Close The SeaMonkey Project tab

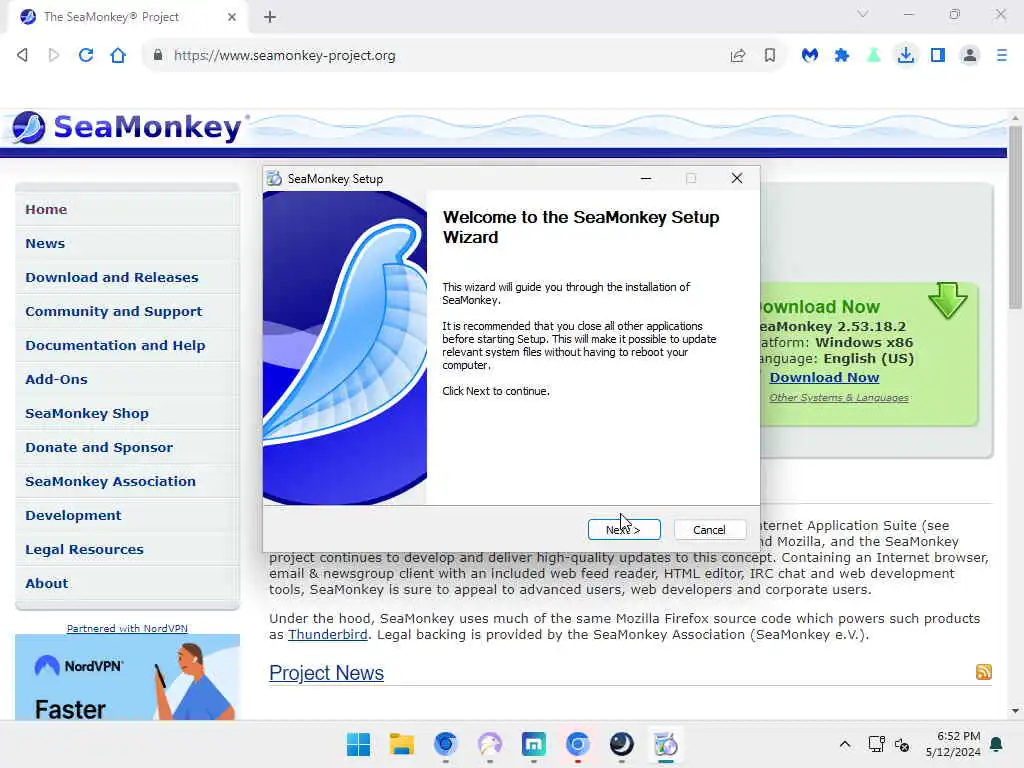click(x=232, y=17)
